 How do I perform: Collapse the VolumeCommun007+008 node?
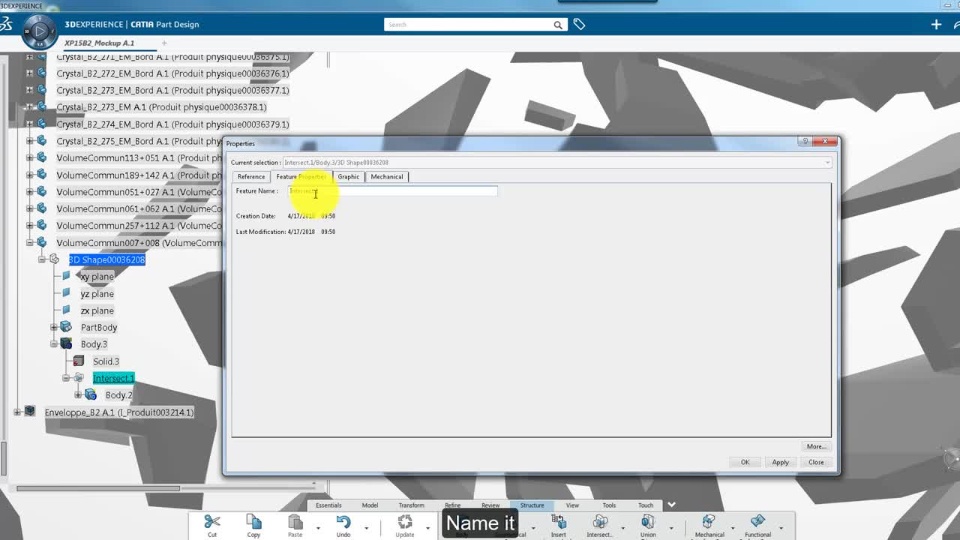pyautogui.click(x=29, y=242)
